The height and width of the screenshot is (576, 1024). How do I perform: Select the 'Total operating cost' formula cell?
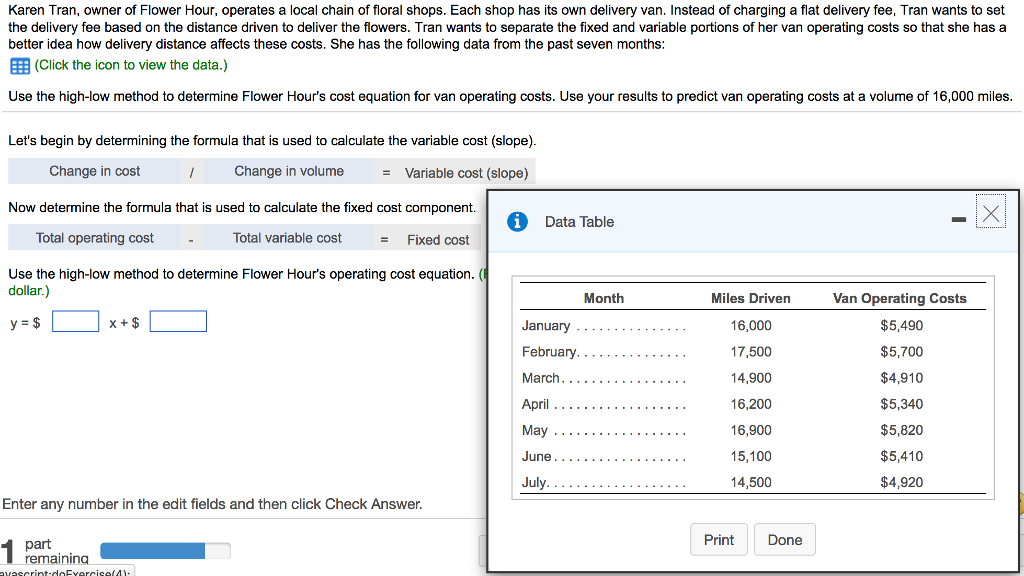tap(95, 238)
